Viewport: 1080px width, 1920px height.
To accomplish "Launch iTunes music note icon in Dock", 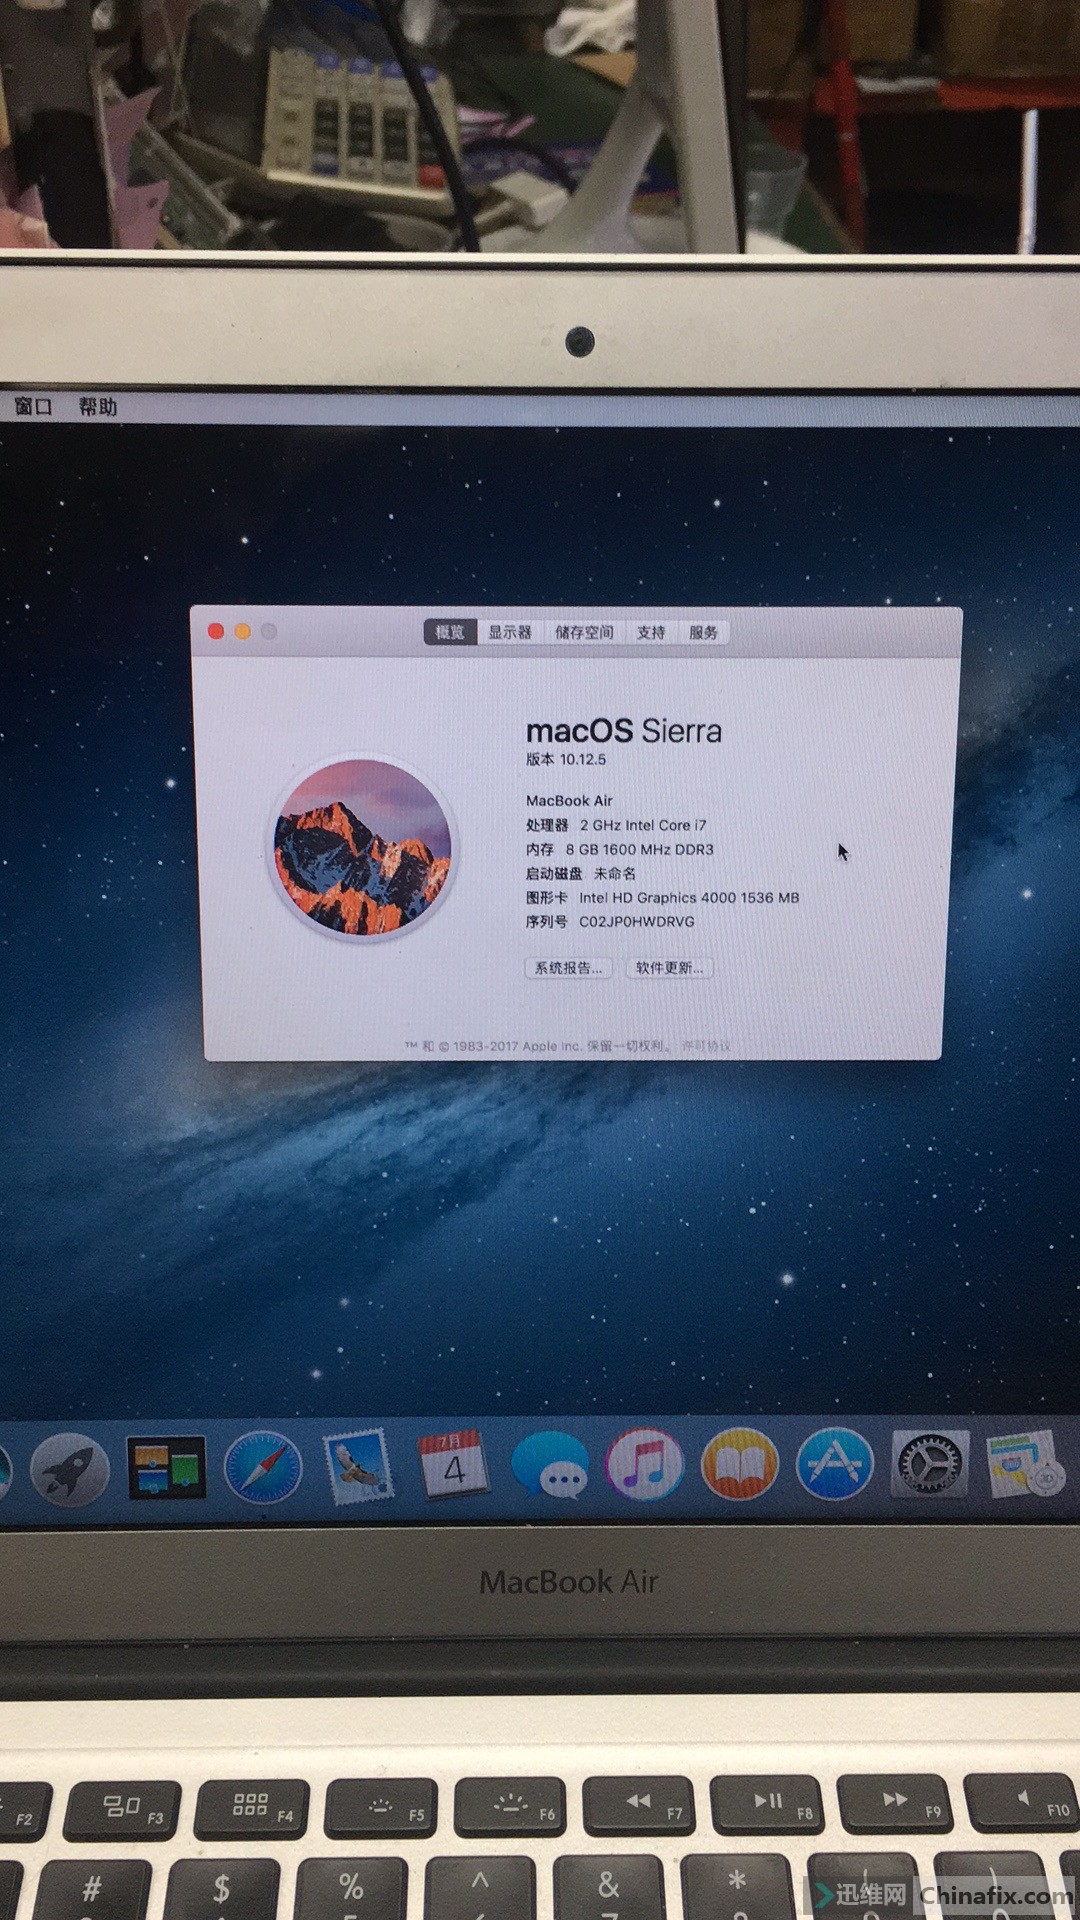I will click(x=645, y=1465).
